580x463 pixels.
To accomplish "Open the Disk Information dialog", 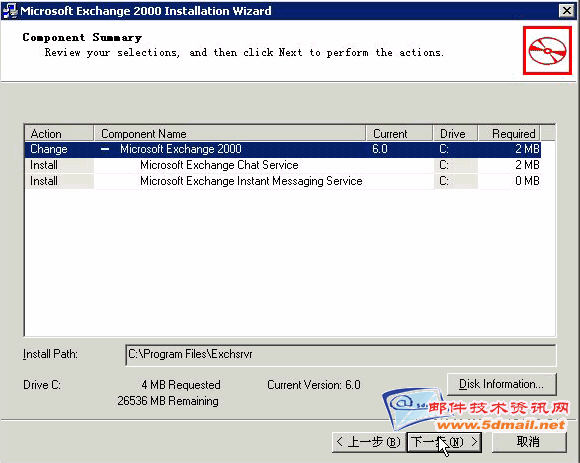I will tap(502, 384).
